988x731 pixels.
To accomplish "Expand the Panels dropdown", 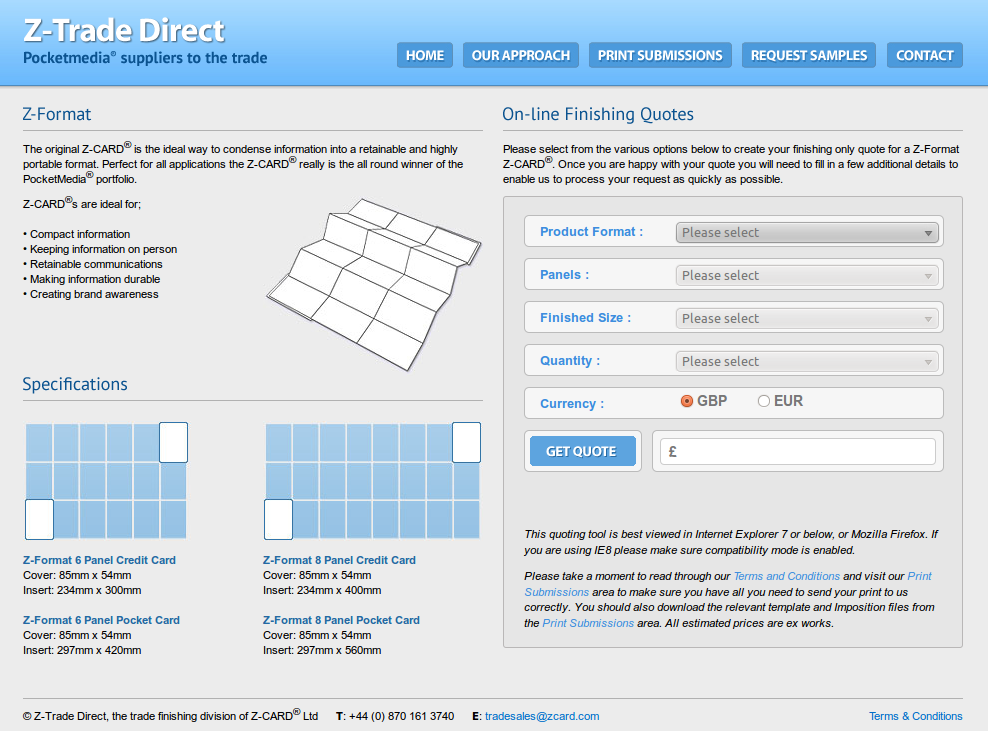I will [x=807, y=276].
